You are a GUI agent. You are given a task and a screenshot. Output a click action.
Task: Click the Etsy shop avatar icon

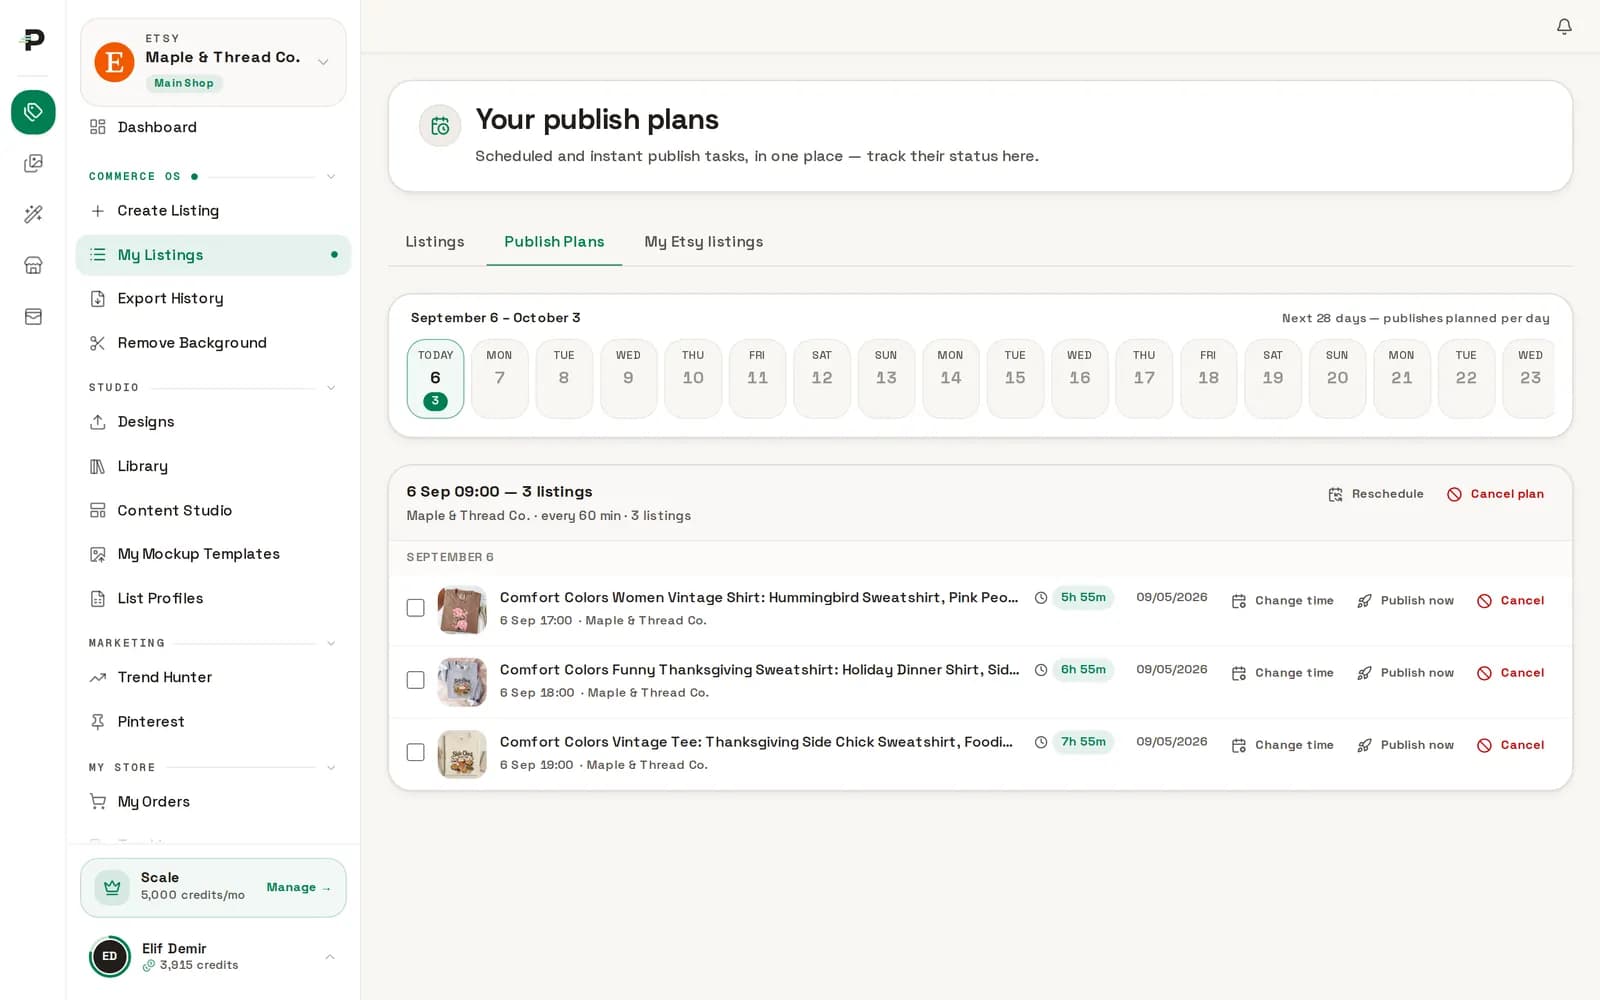pyautogui.click(x=114, y=62)
